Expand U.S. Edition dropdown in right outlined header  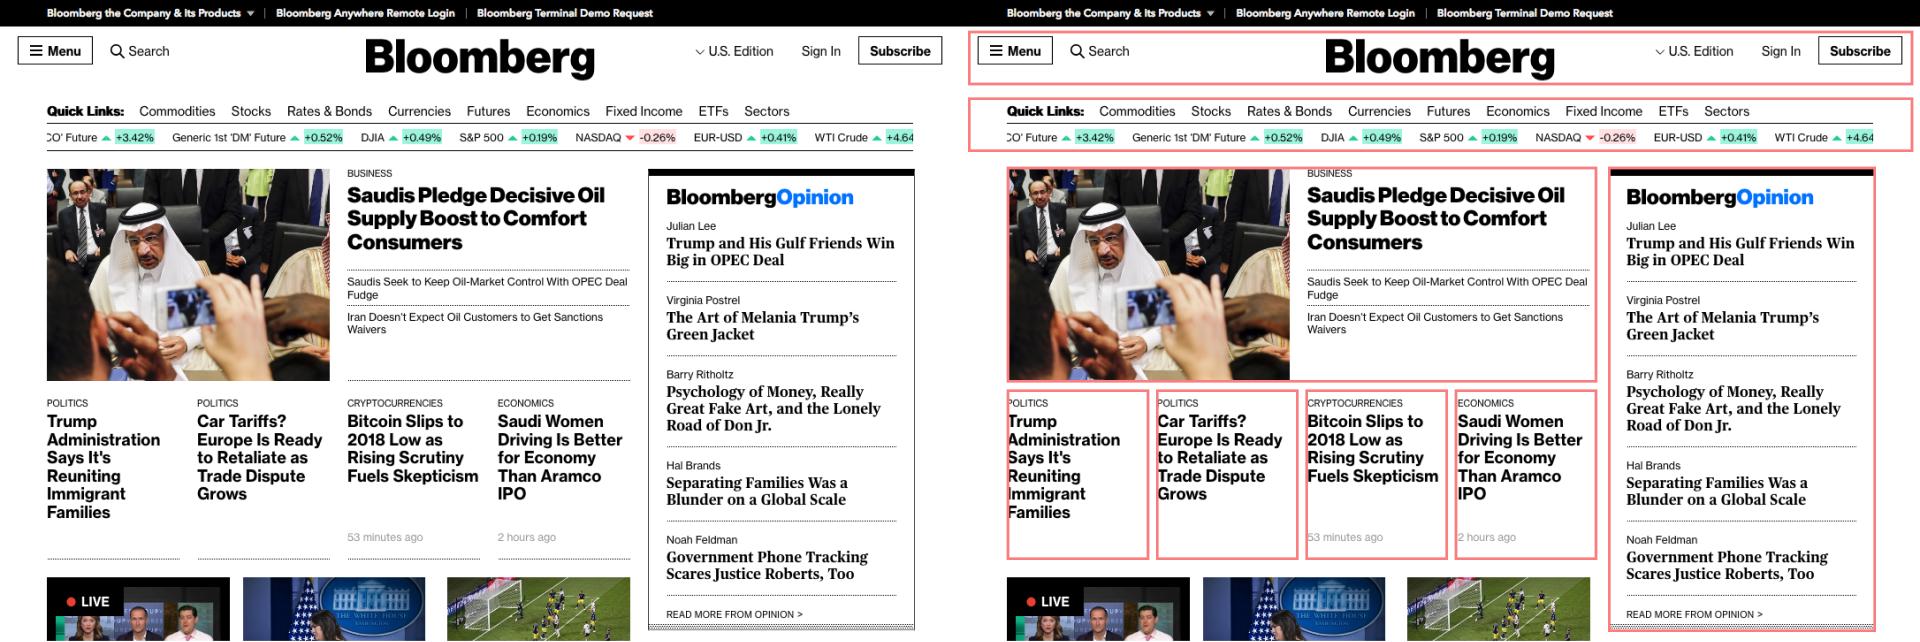coord(1695,51)
